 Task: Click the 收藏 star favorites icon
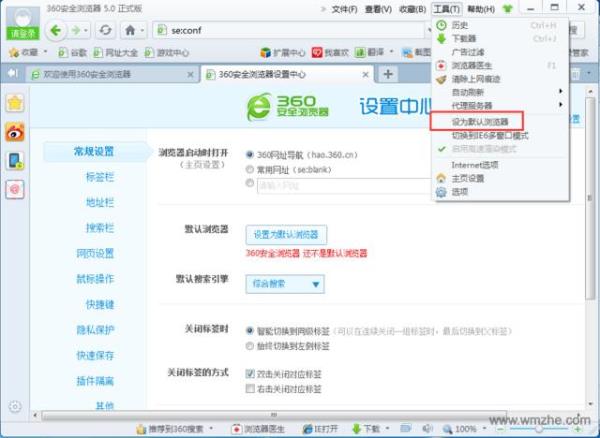[14, 52]
